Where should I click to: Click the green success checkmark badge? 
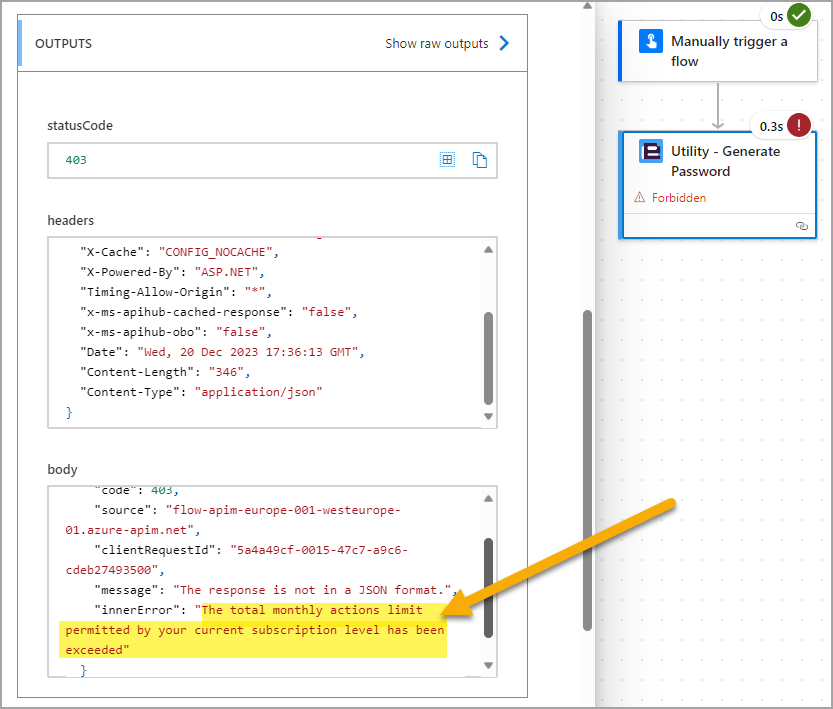coord(798,15)
